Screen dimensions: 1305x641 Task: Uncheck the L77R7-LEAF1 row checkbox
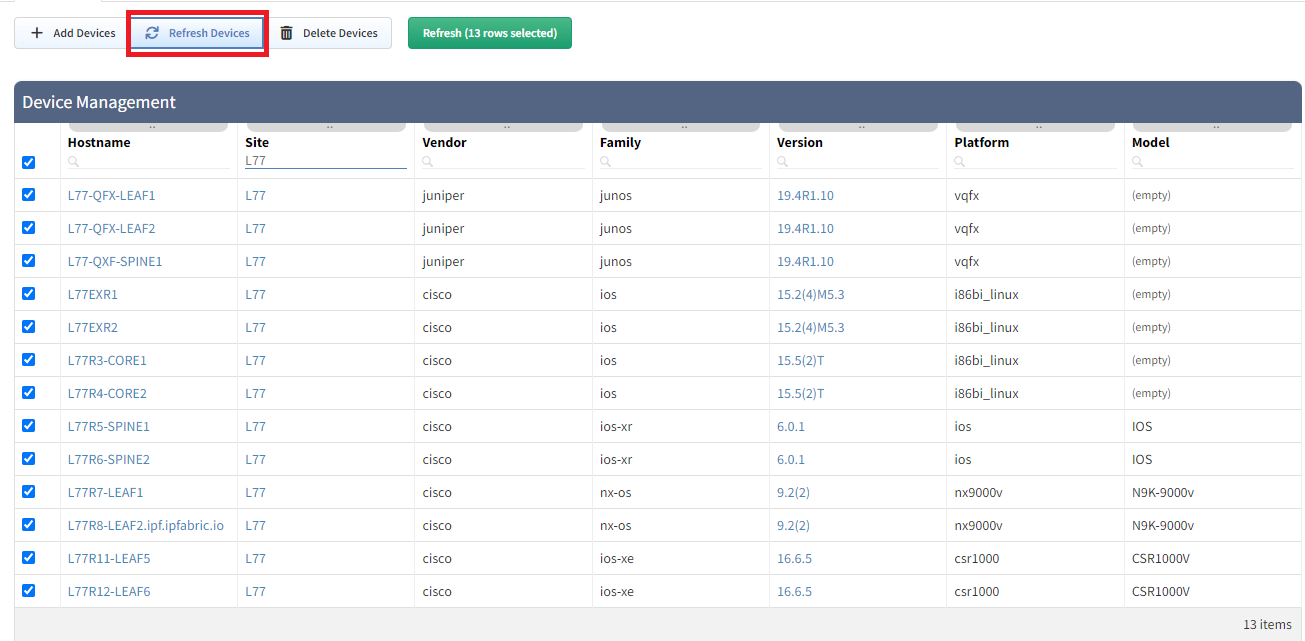click(x=28, y=492)
